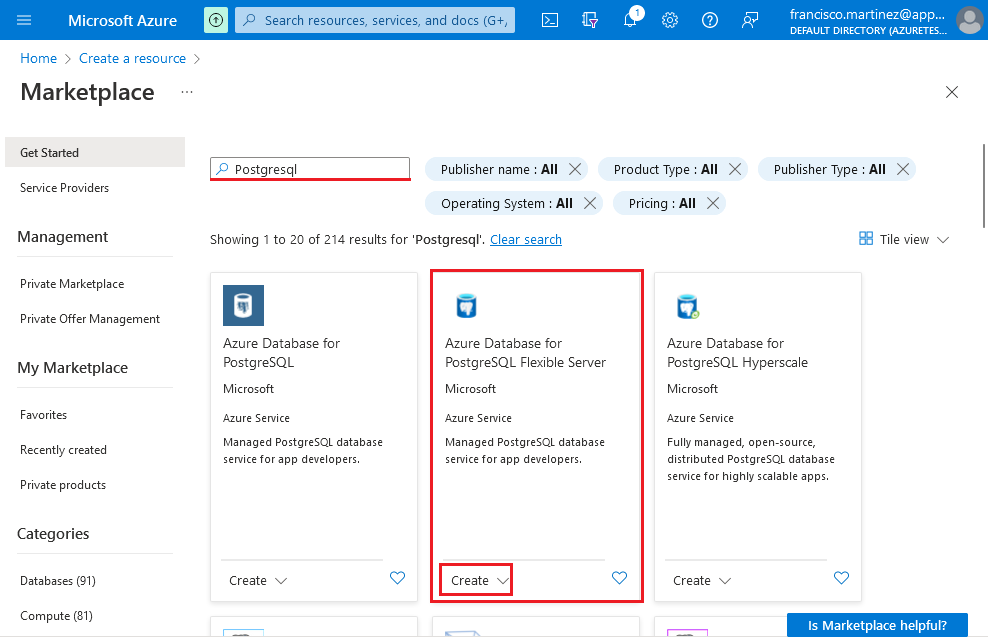Go to Home breadcrumb link
The image size is (988, 637).
pyautogui.click(x=38, y=59)
